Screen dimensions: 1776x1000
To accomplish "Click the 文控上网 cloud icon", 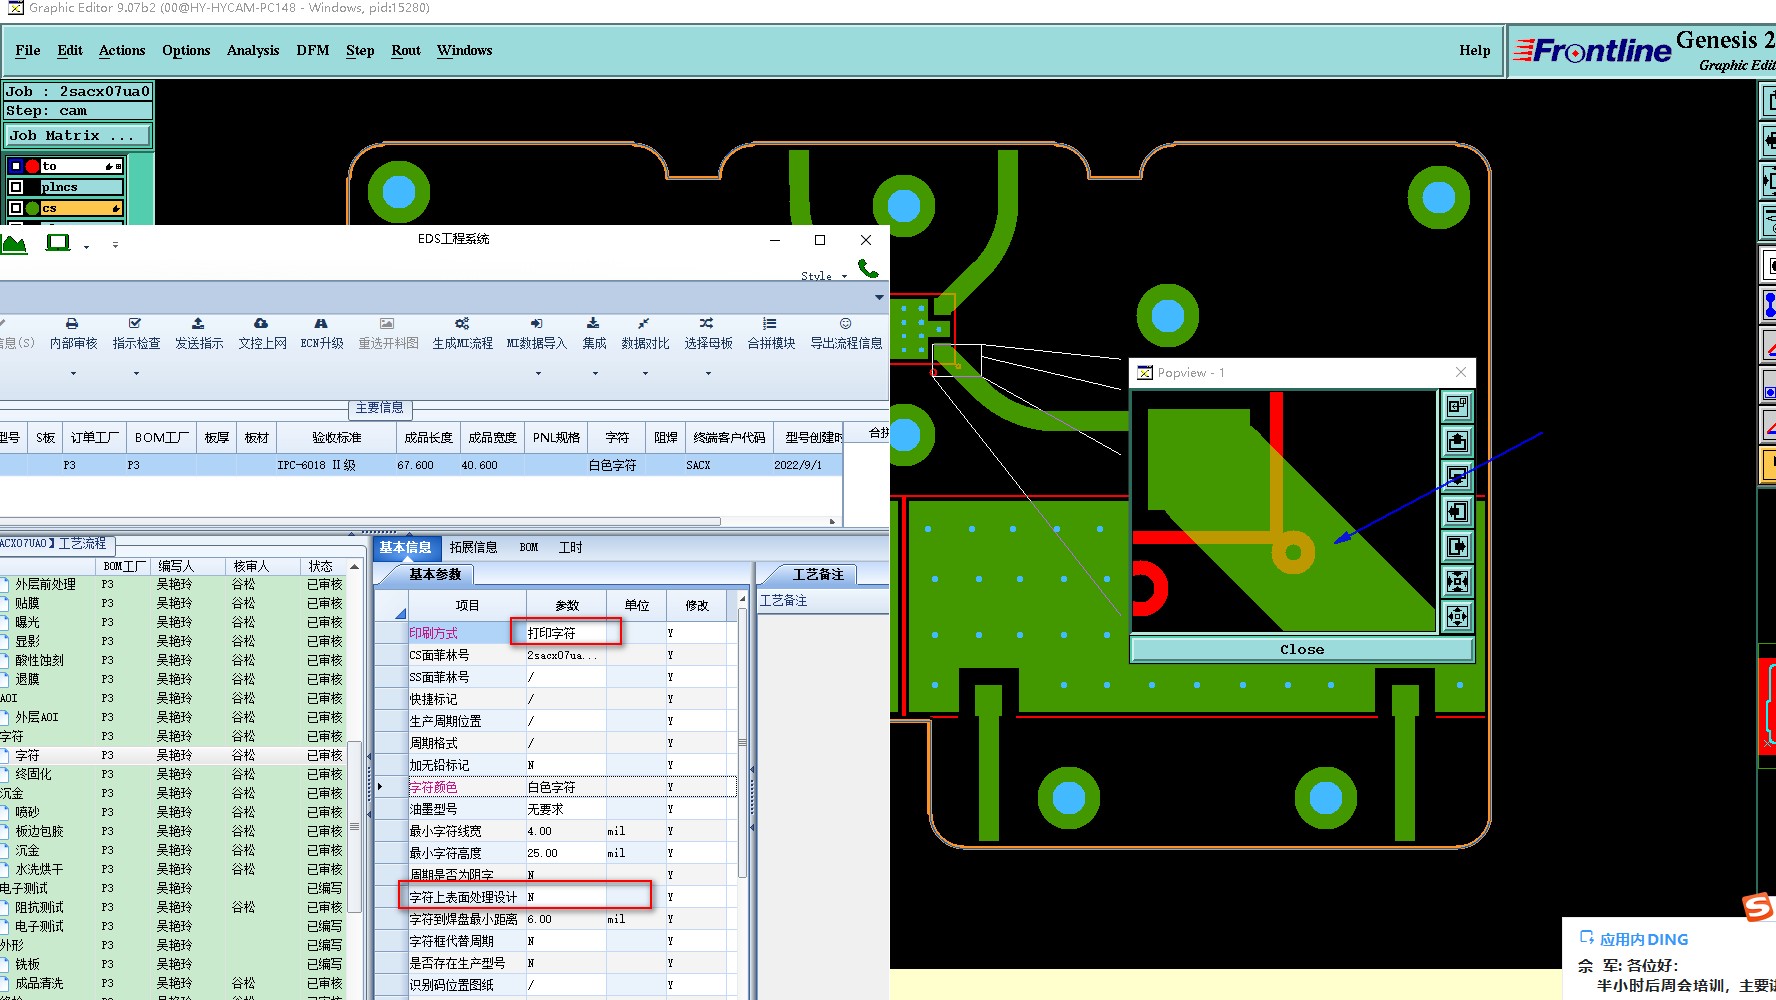I will 261,324.
